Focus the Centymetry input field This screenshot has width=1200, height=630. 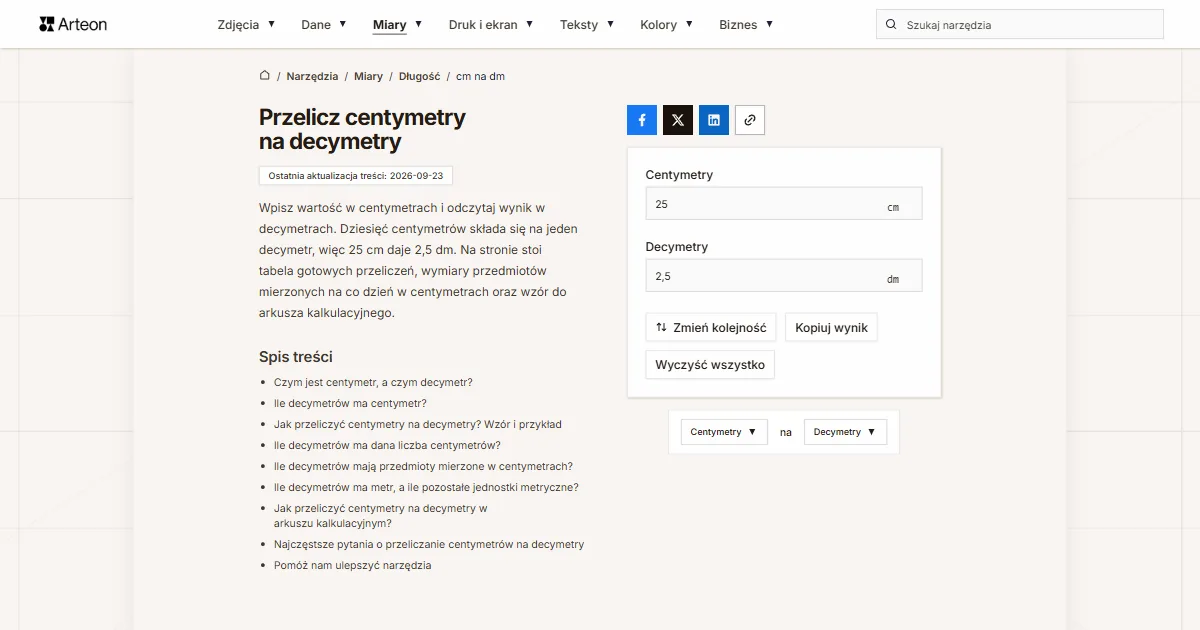click(x=784, y=204)
